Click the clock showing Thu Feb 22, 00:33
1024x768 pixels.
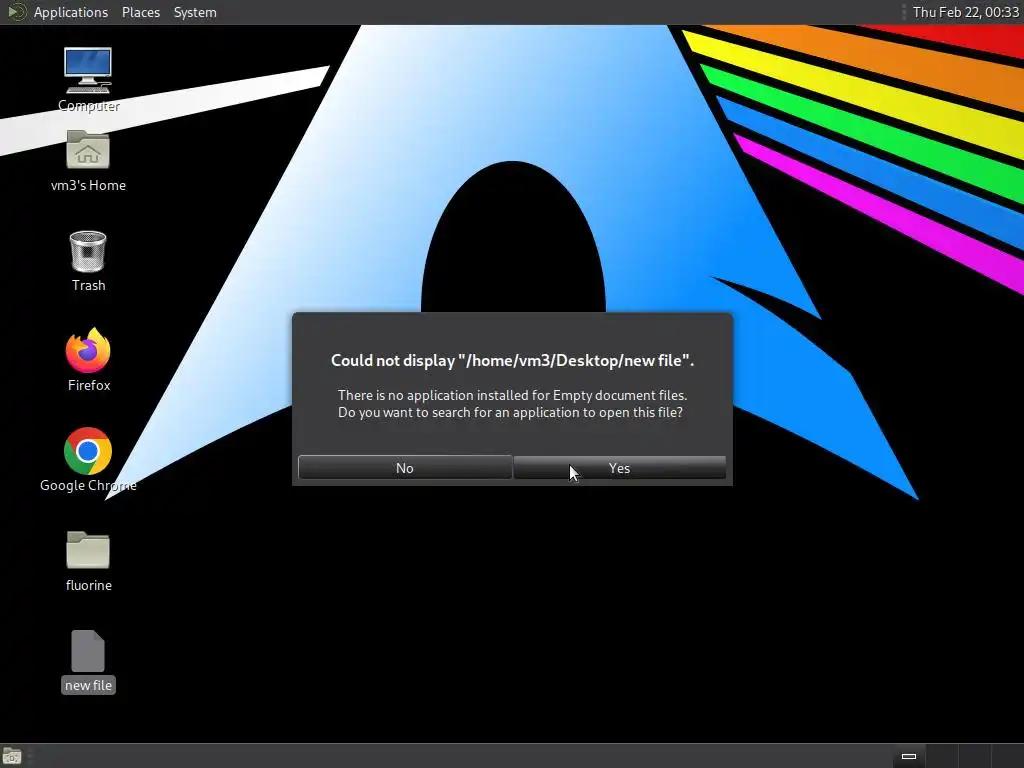[x=966, y=12]
